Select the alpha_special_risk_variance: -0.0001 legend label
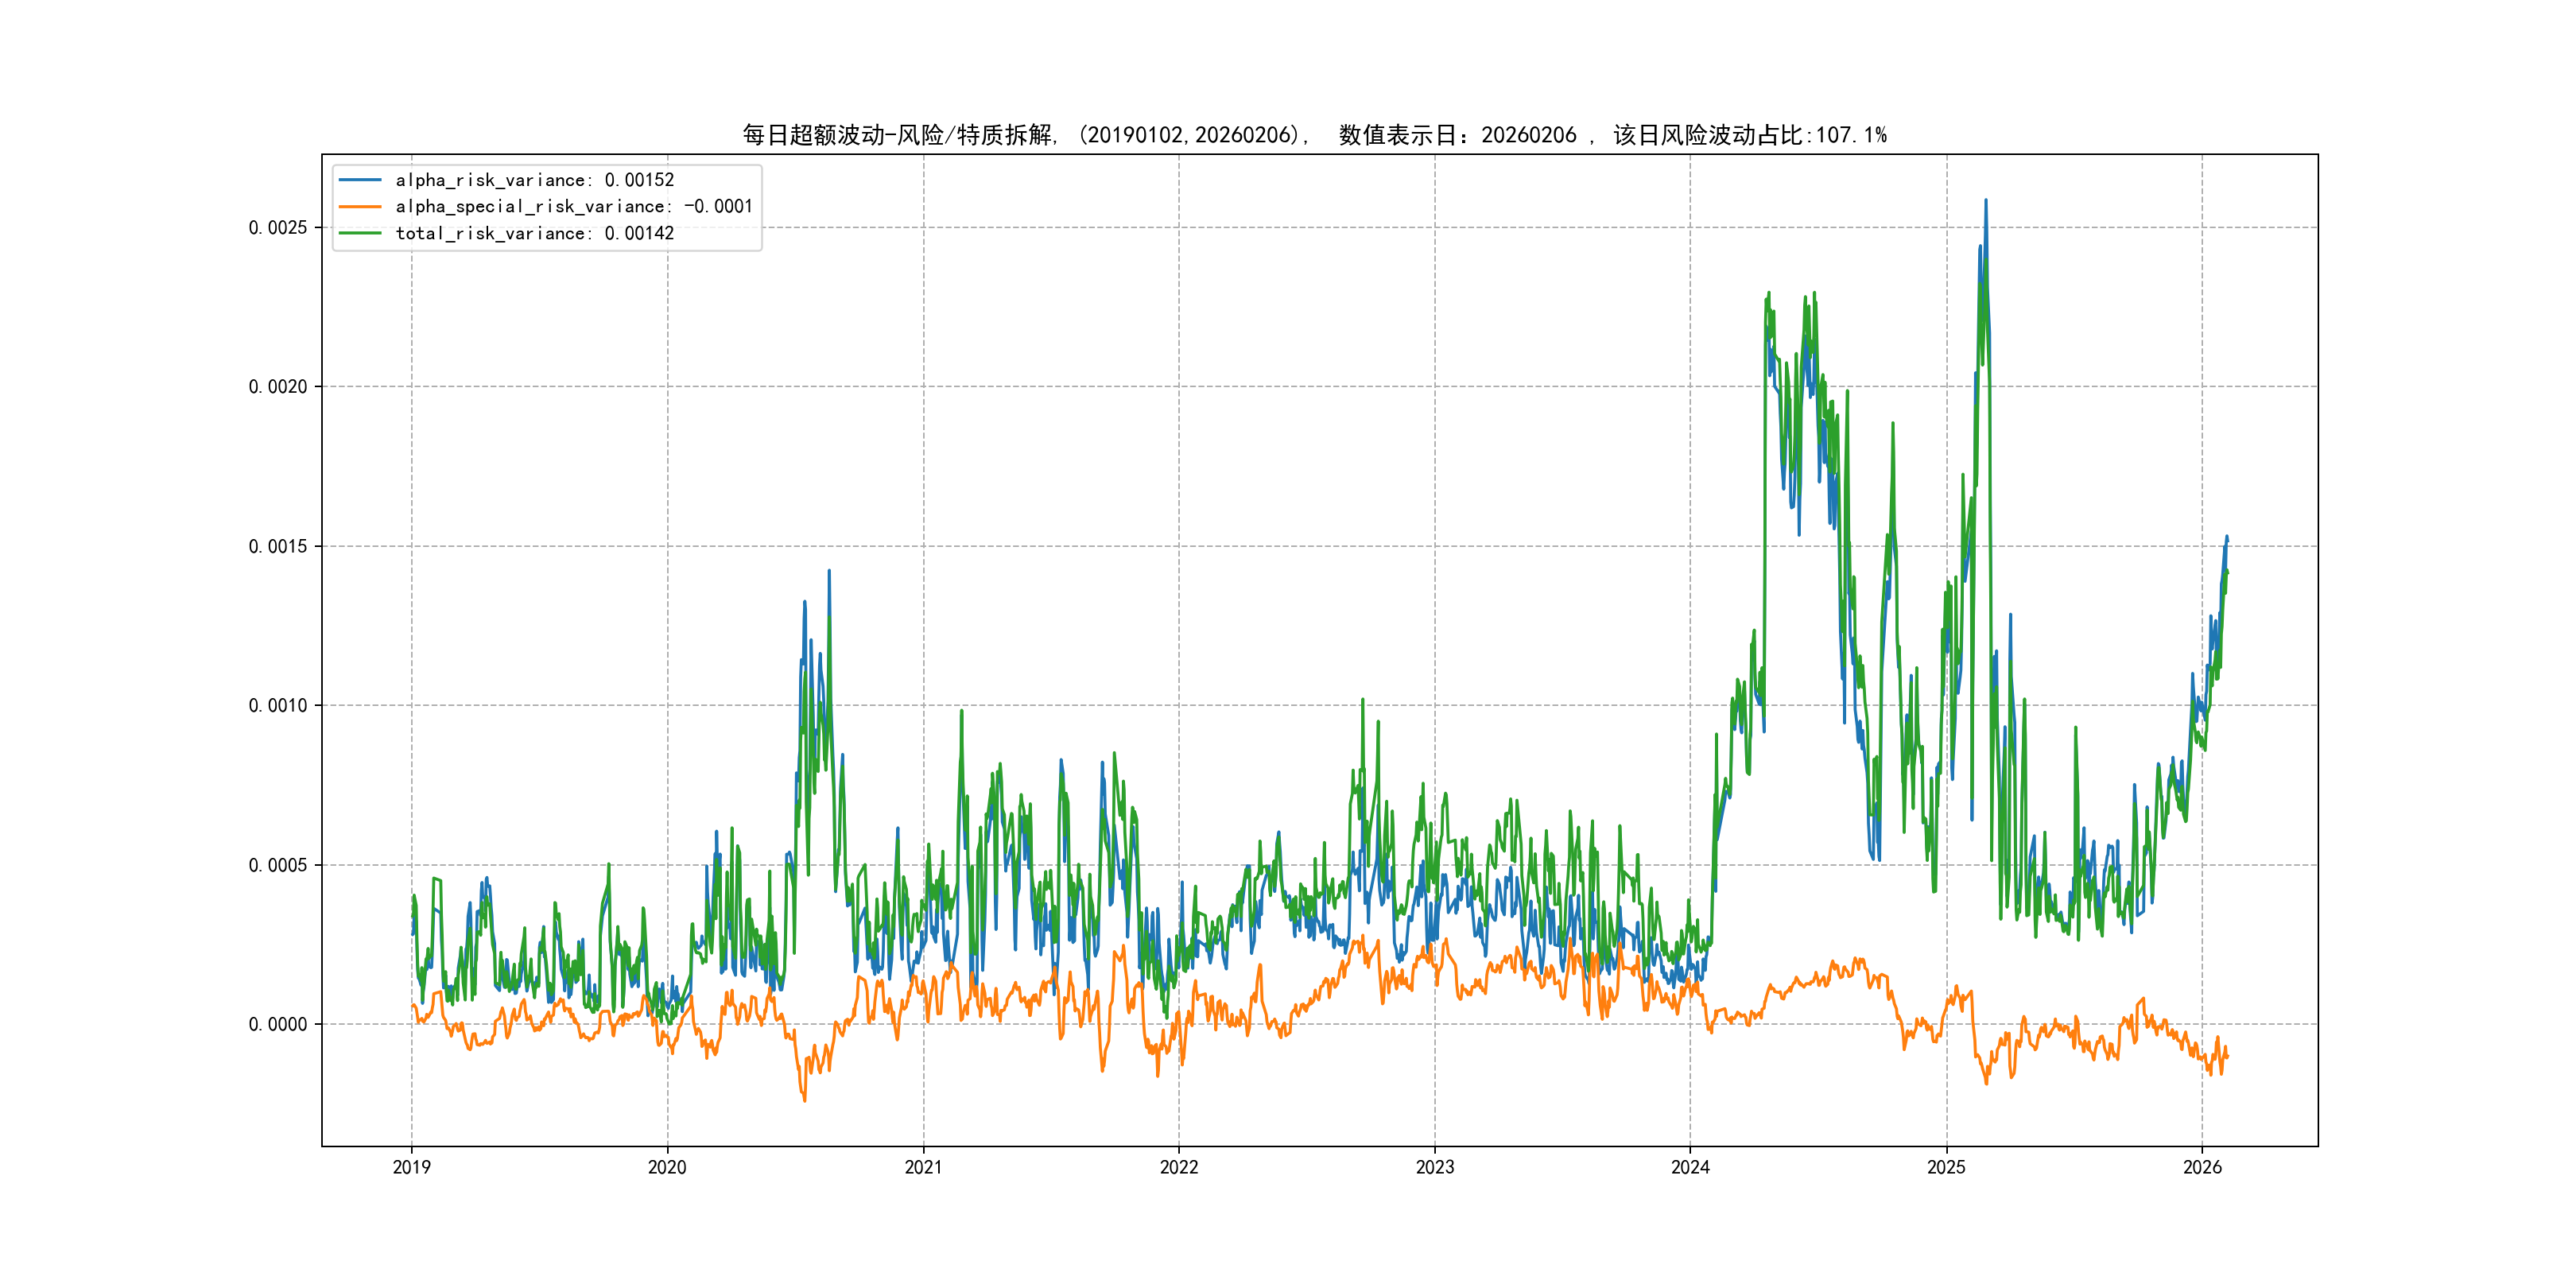This screenshot has height=1288, width=2576. (573, 207)
